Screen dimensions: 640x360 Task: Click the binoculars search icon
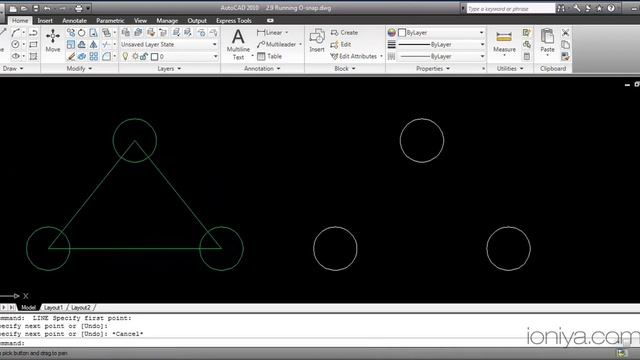click(x=561, y=8)
